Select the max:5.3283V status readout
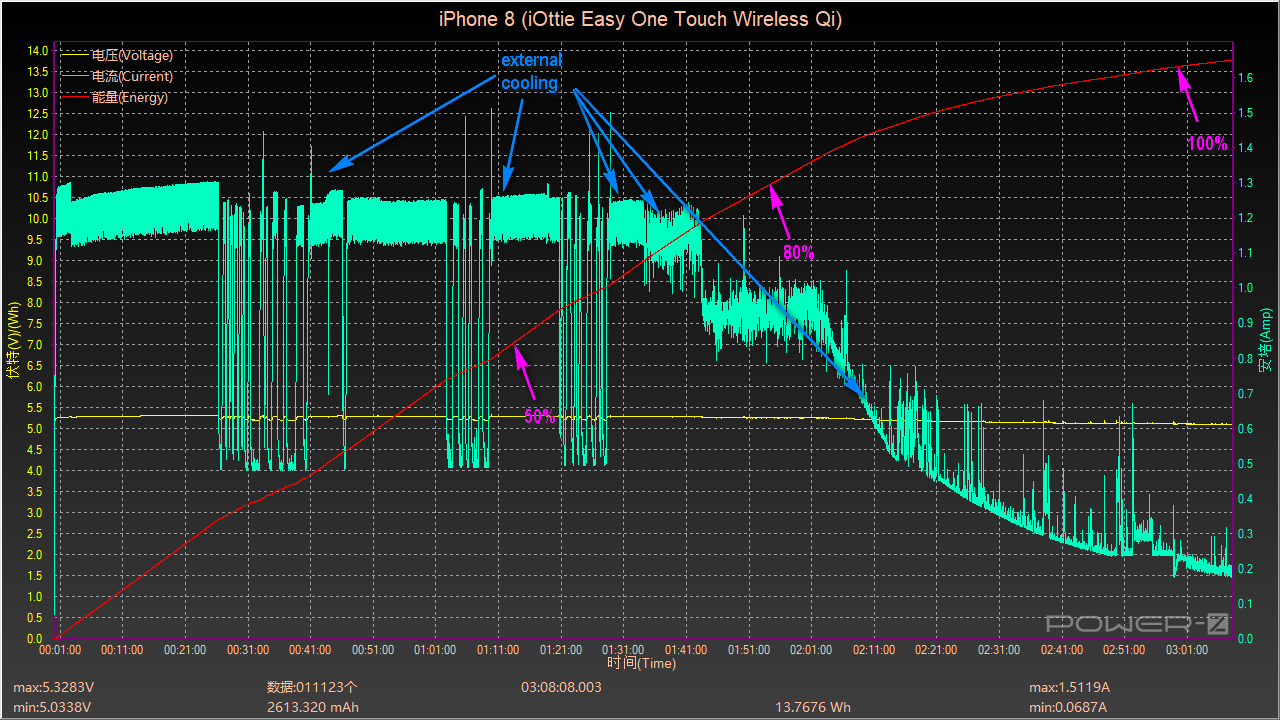The width and height of the screenshot is (1280, 720). pos(52,688)
